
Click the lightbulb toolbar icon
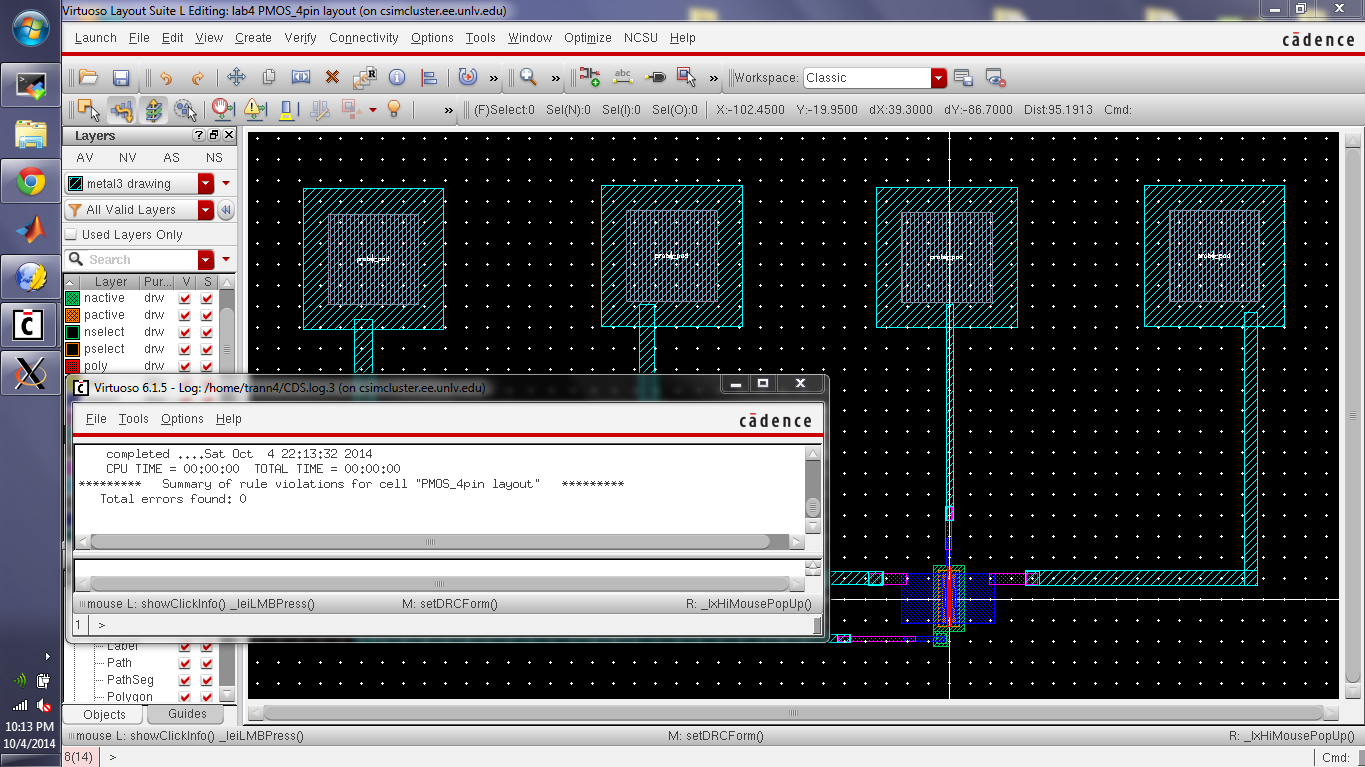393,109
